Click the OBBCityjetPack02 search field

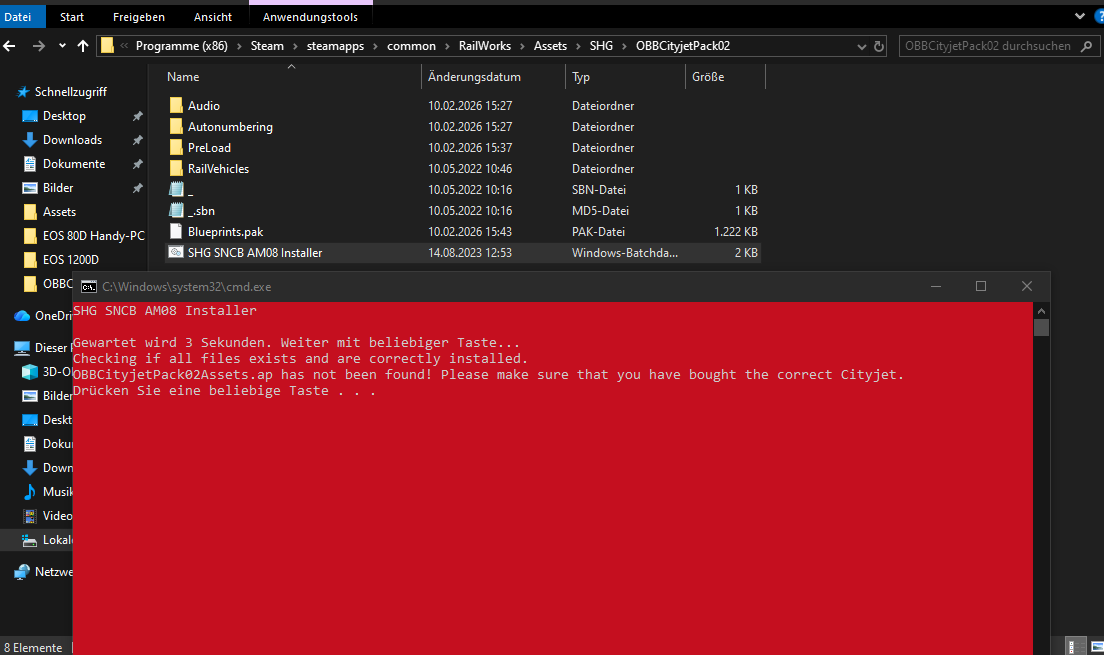pyautogui.click(x=989, y=46)
